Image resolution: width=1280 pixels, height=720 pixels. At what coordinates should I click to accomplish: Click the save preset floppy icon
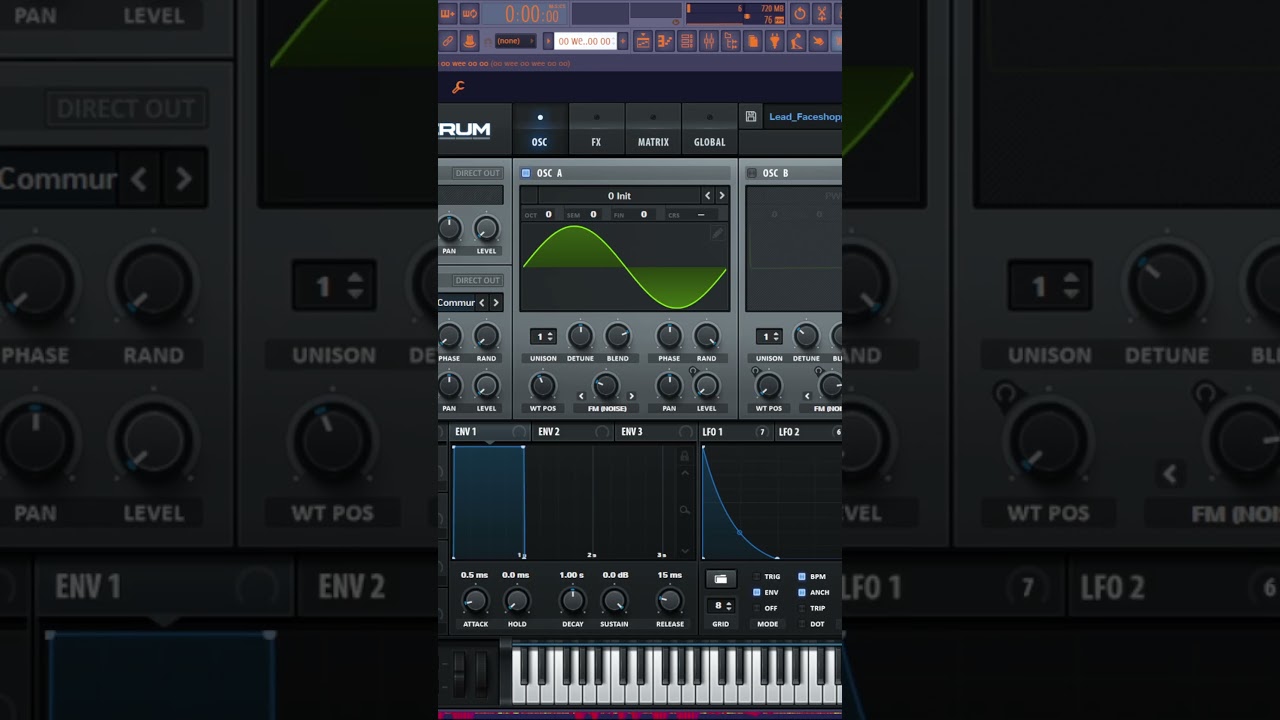751,117
